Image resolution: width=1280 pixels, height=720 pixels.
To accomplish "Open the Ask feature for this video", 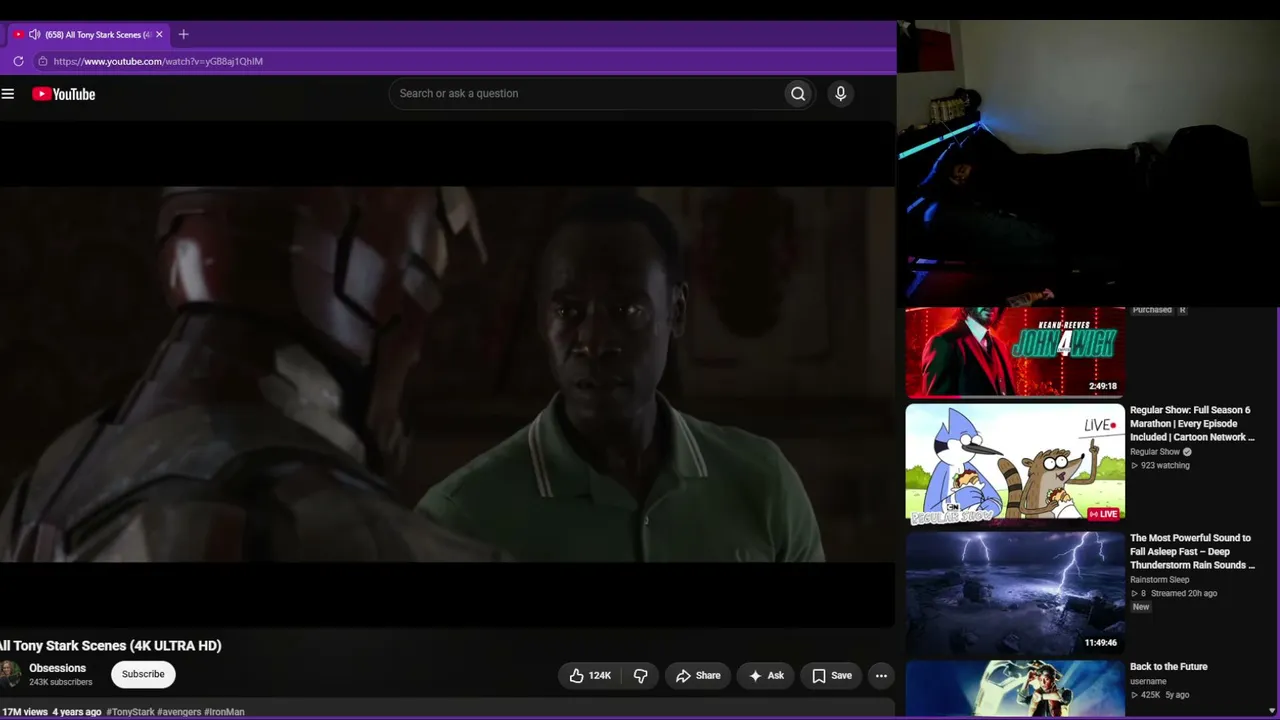I will (766, 676).
